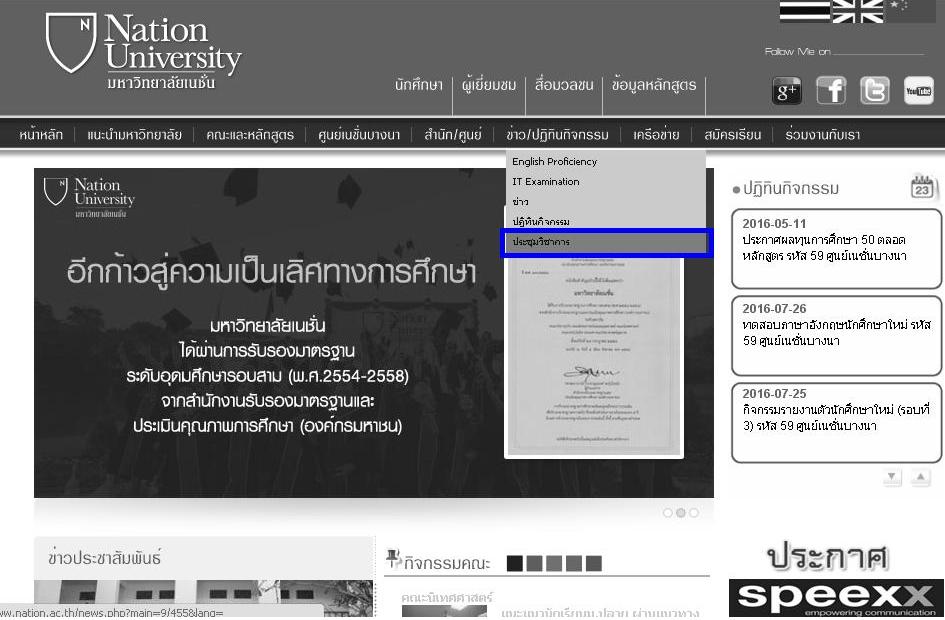The image size is (945, 620).
Task: Select the third banner slide dot
Action: (694, 513)
